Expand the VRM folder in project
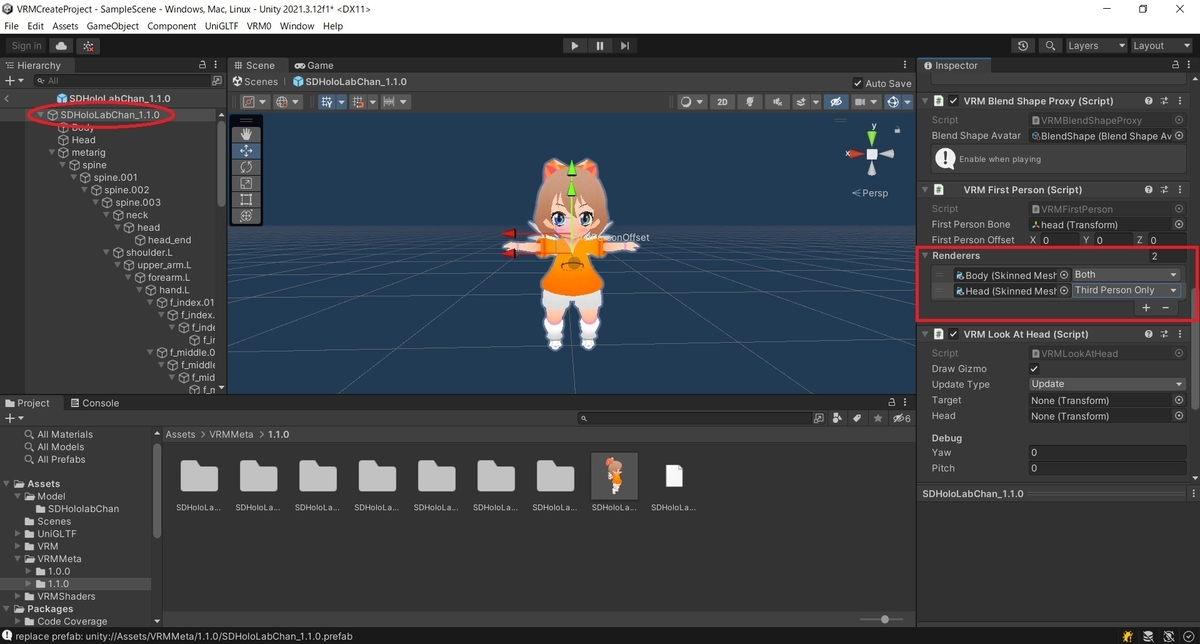1200x644 pixels. tap(18, 547)
